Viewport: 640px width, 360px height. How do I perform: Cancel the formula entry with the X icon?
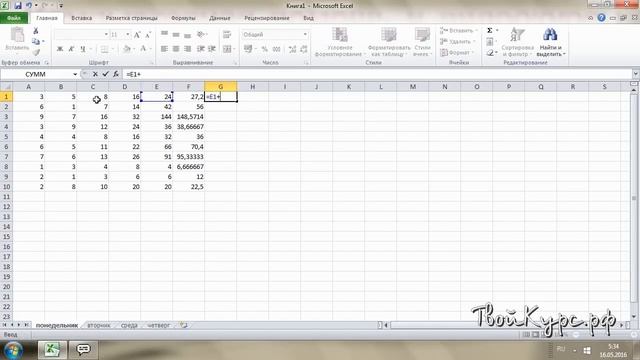95,74
